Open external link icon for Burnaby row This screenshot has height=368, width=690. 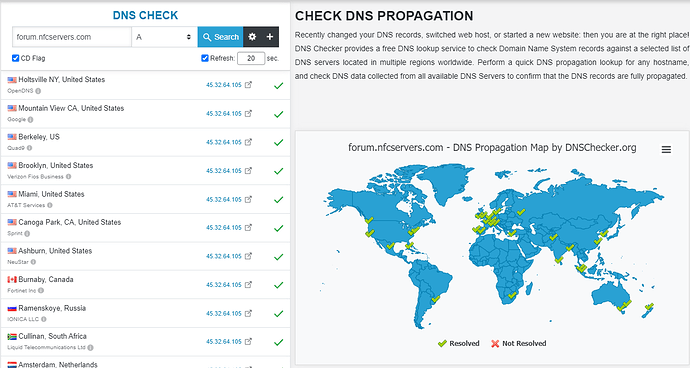click(248, 284)
